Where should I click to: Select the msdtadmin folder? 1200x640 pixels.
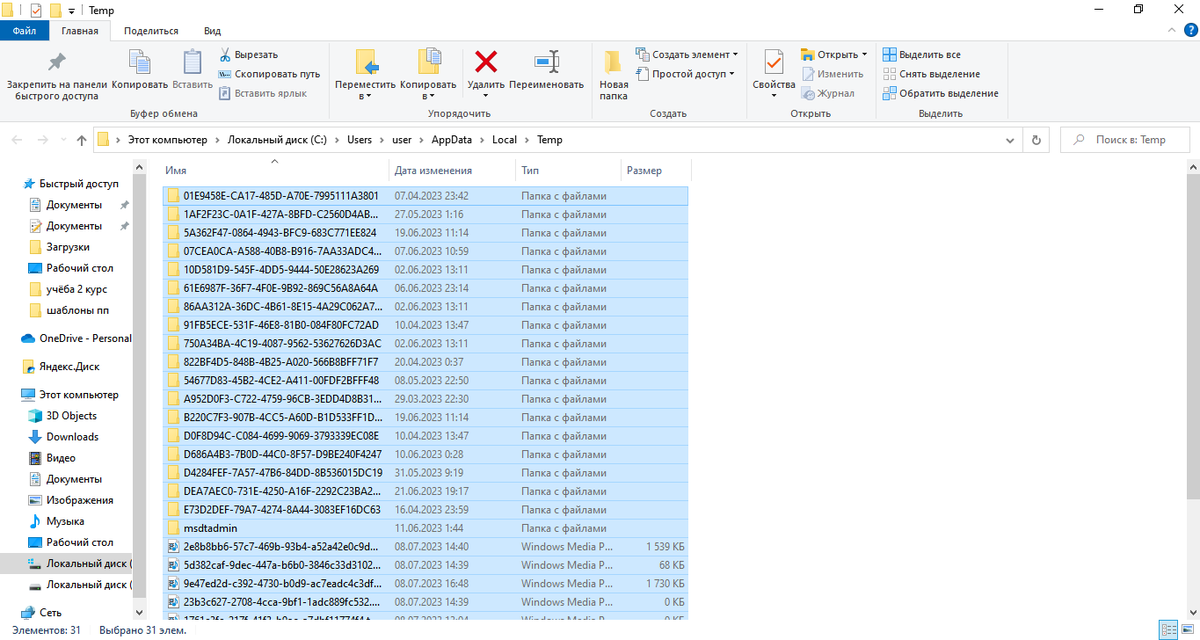(x=425, y=527)
